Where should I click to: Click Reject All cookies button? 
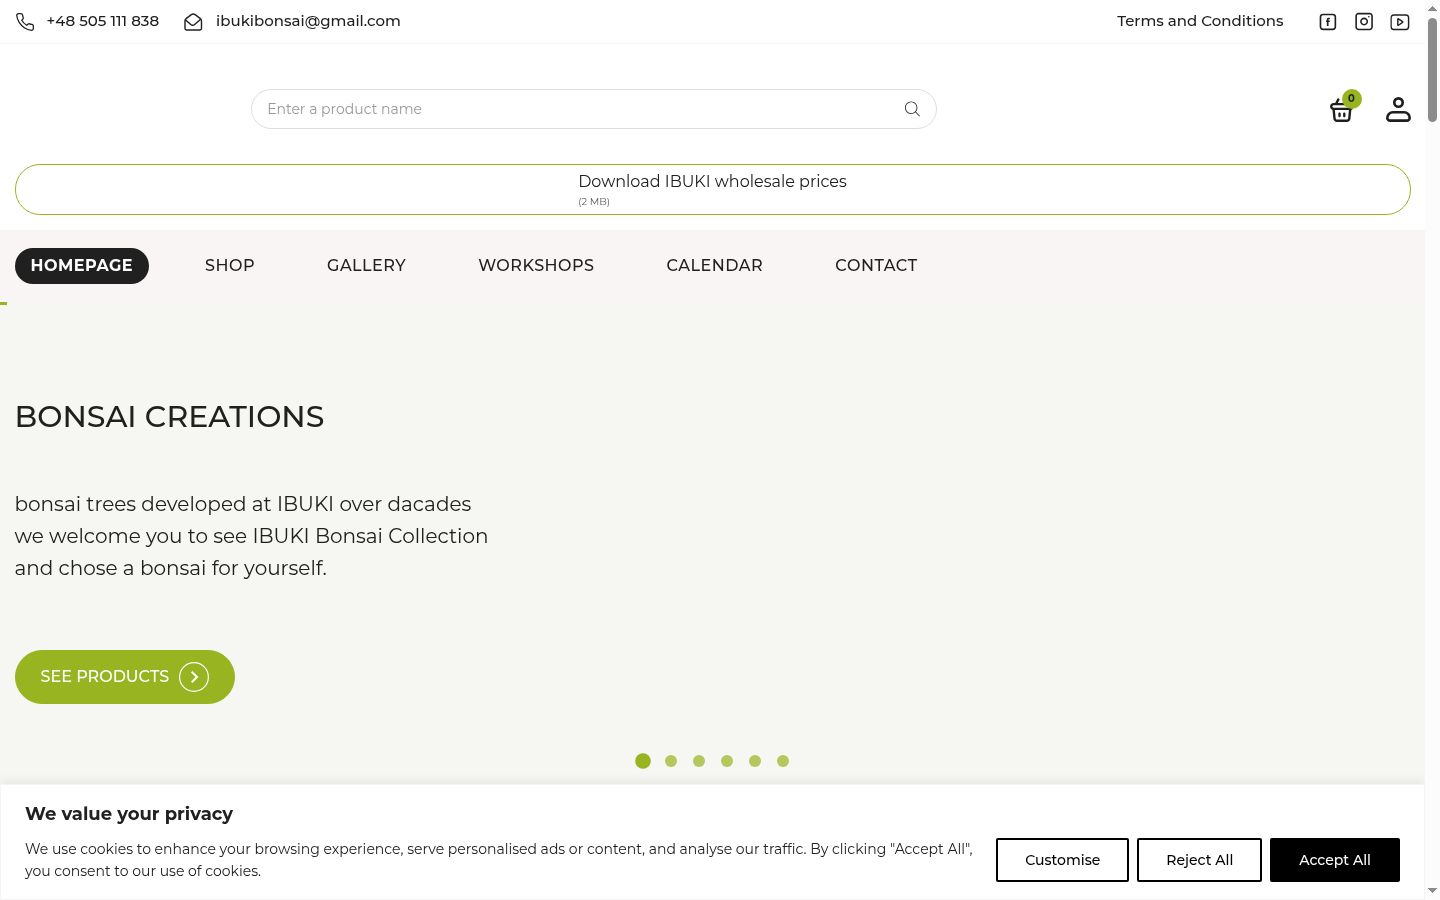click(x=1199, y=860)
